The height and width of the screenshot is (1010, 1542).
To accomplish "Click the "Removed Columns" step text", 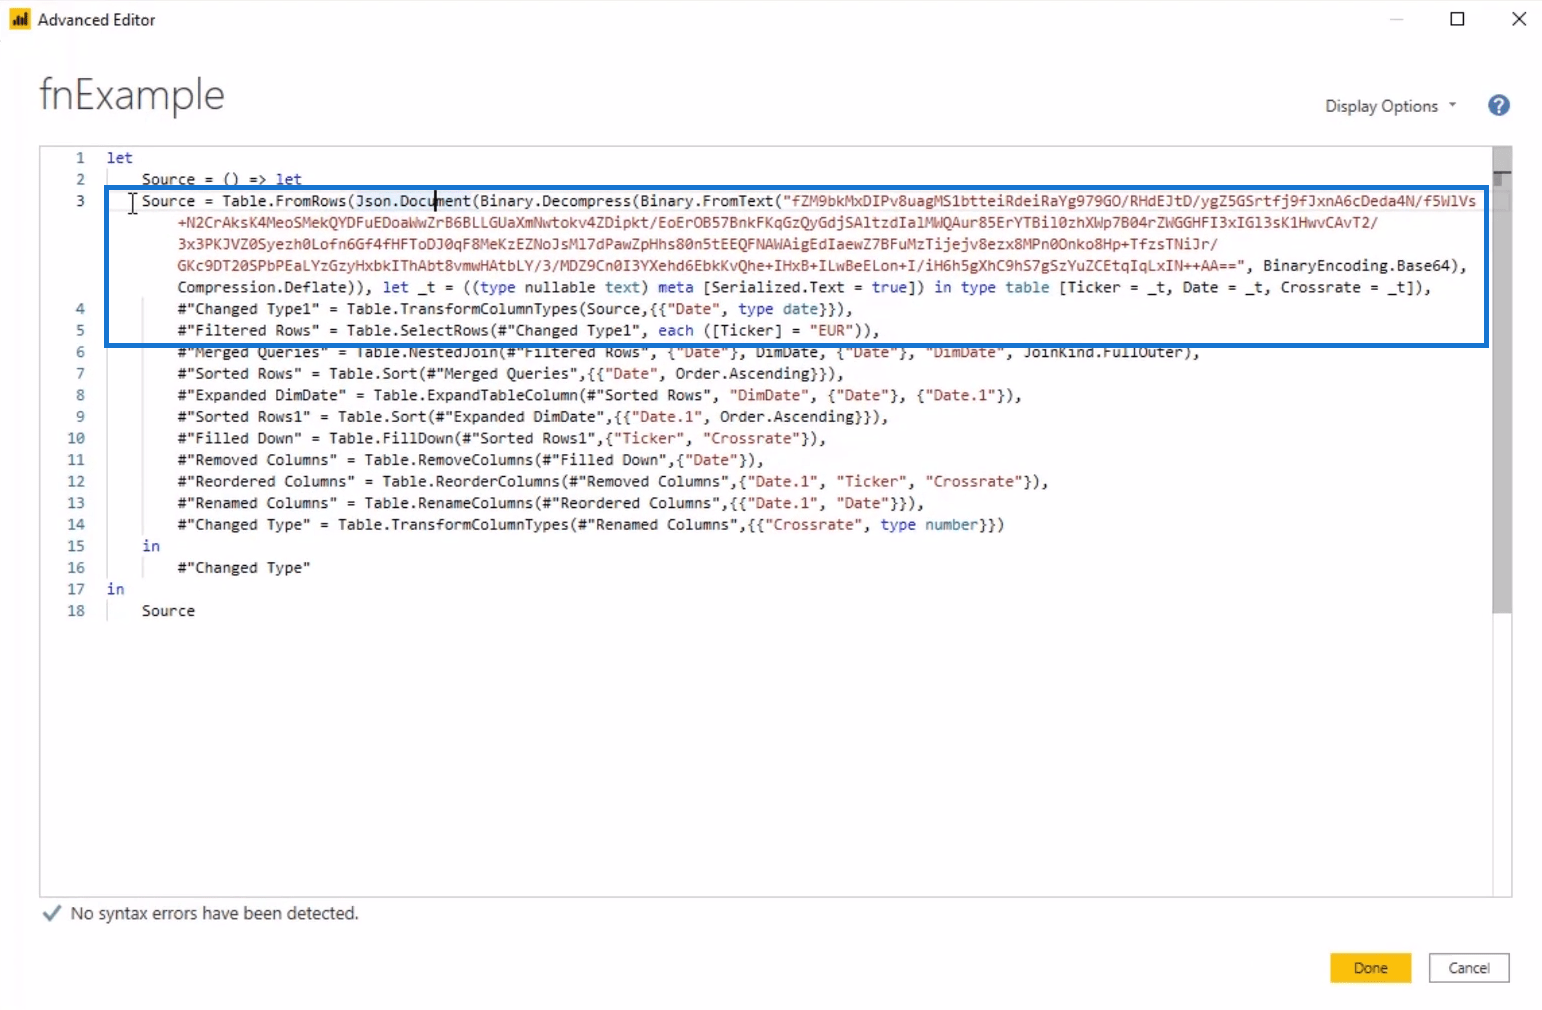I will click(257, 460).
